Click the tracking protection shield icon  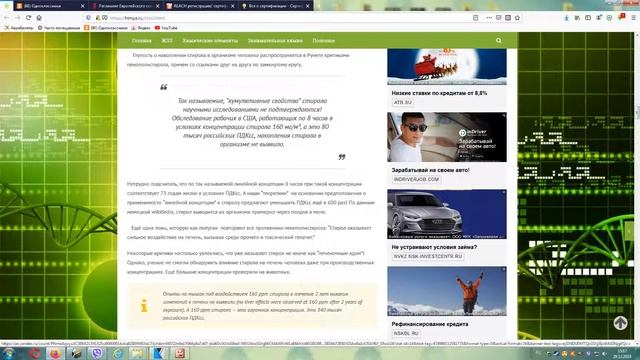point(88,18)
